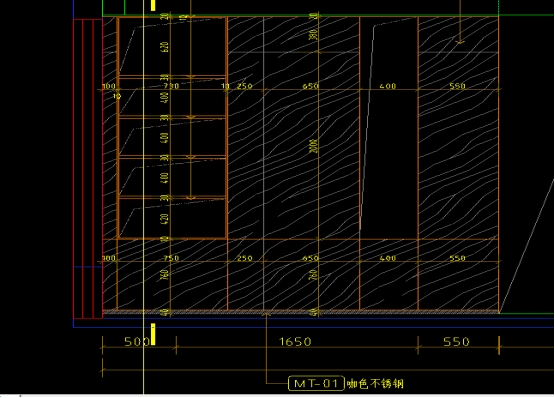Pick the large 550 dimension beside 1650
Screen dimensions: 555x398
click(457, 342)
